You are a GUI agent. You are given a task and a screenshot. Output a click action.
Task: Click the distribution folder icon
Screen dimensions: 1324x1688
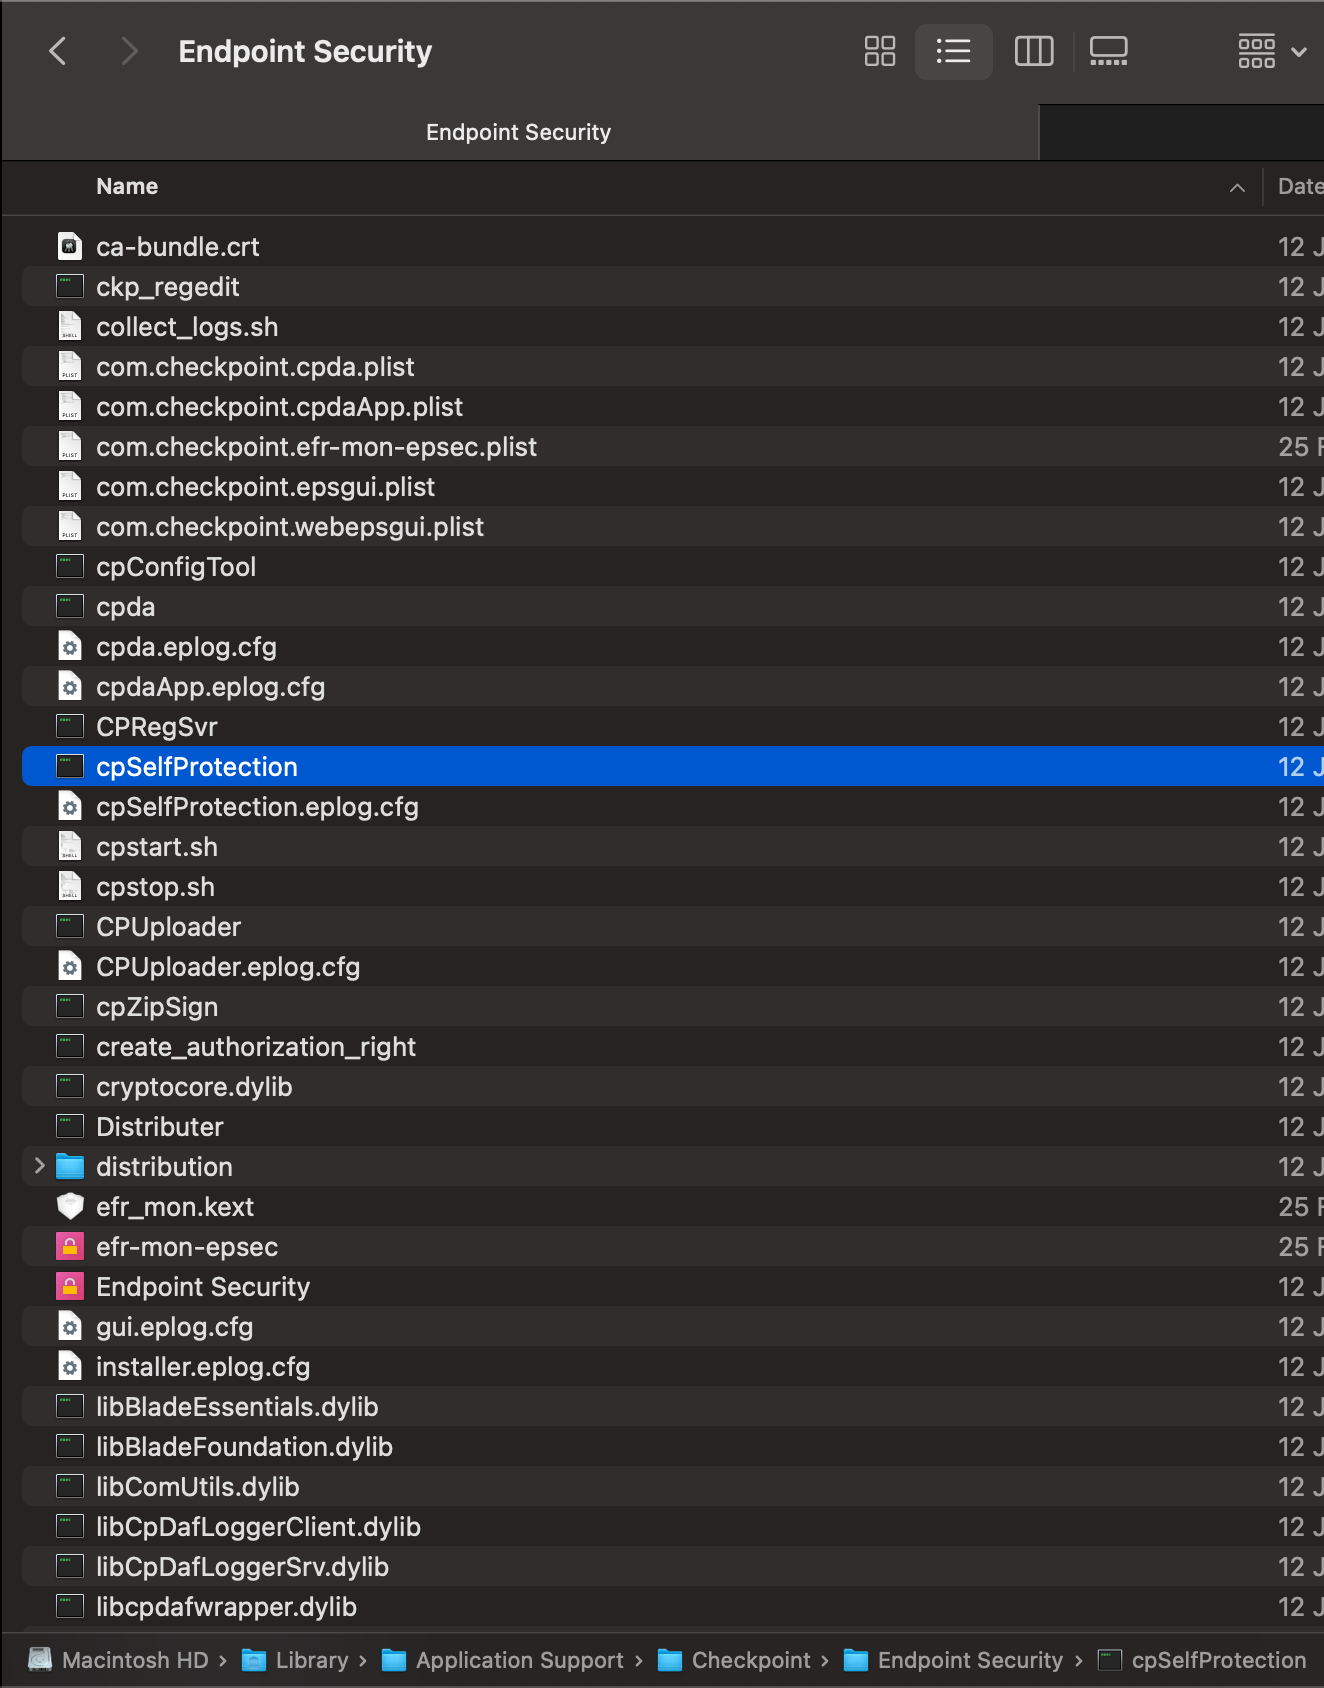click(x=70, y=1166)
